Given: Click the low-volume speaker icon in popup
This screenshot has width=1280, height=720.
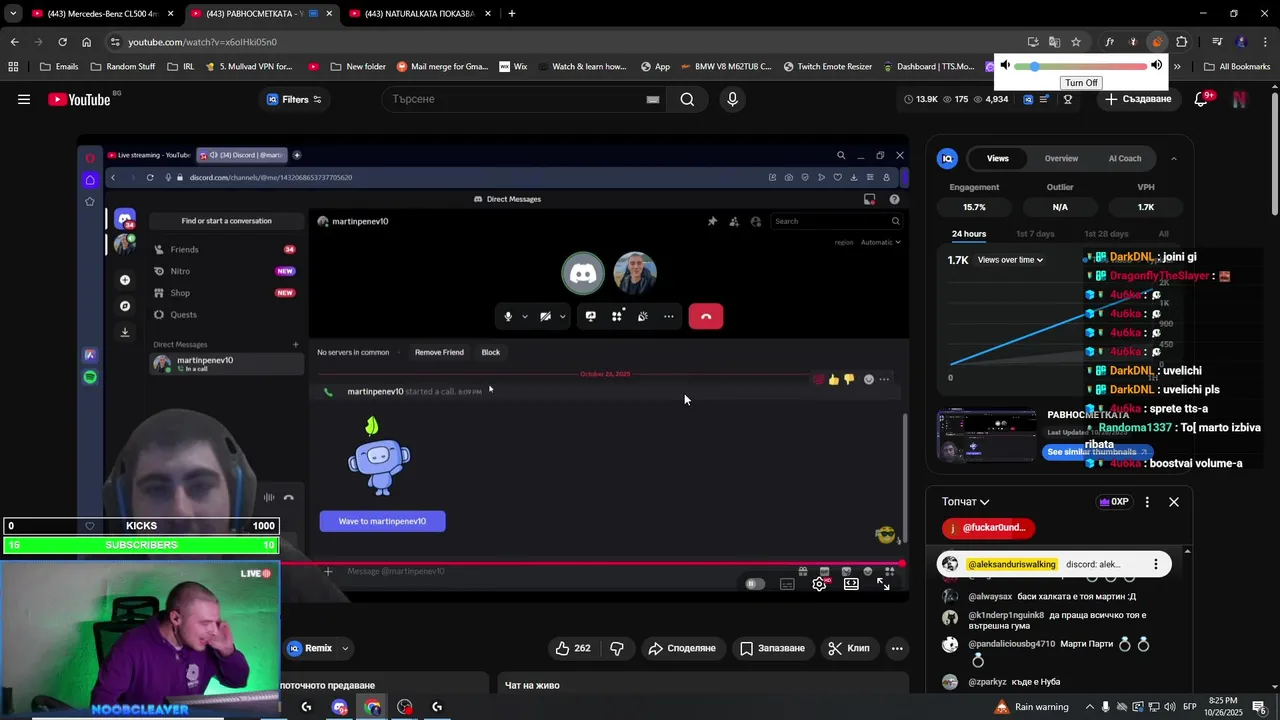Looking at the screenshot, I should [1005, 66].
